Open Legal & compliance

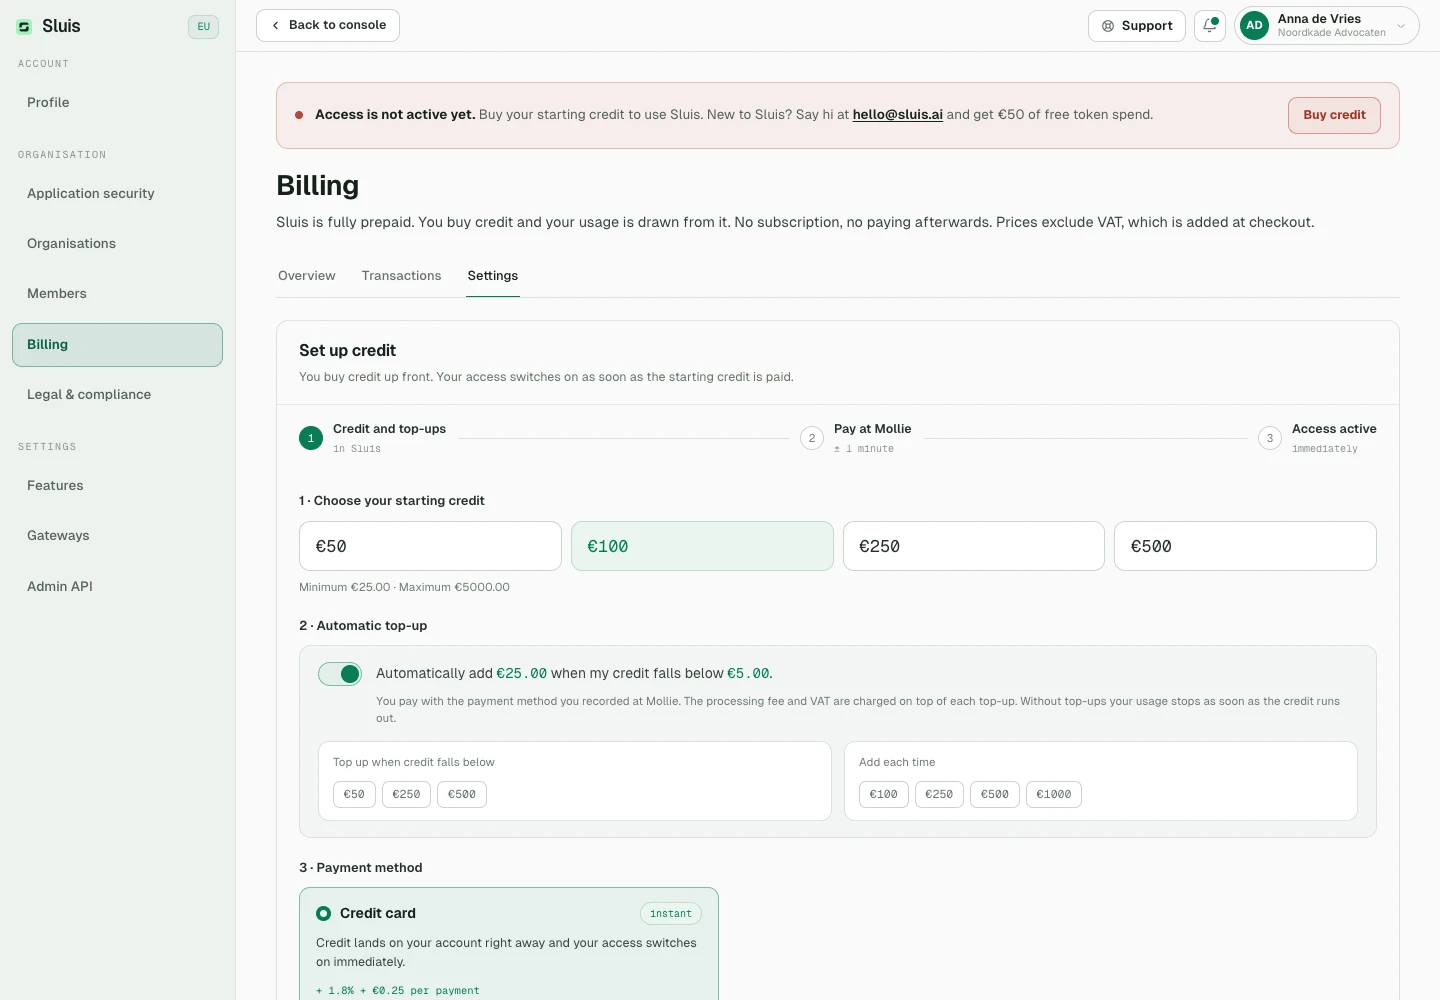coord(117,395)
